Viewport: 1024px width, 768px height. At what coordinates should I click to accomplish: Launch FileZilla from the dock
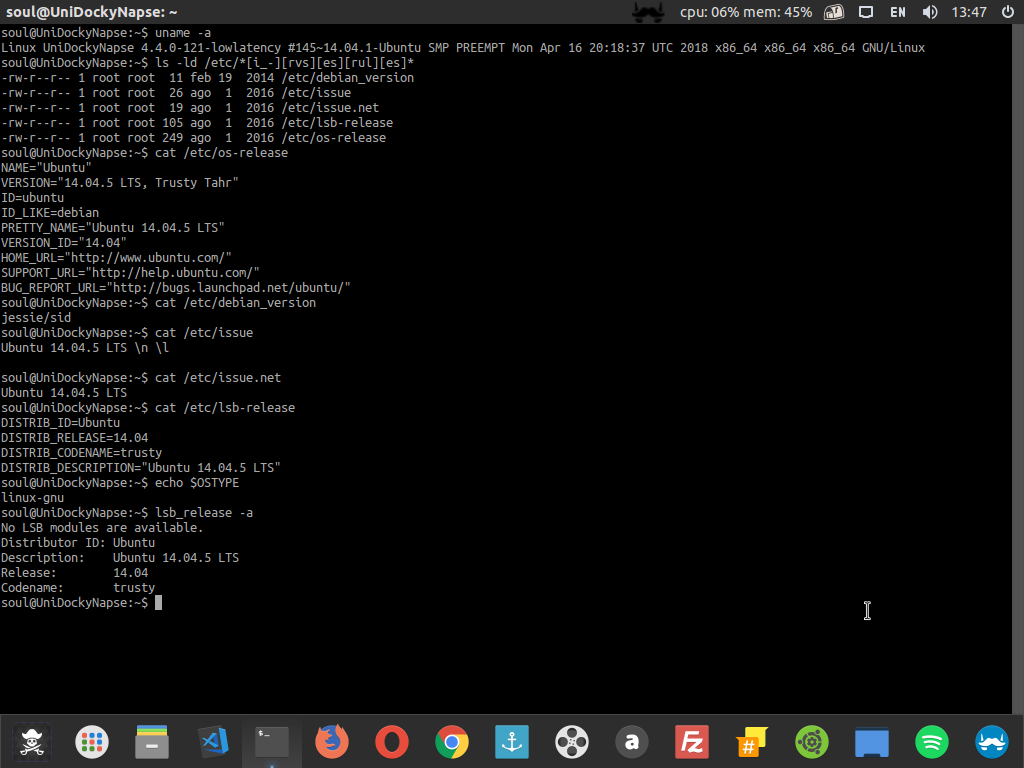[692, 743]
